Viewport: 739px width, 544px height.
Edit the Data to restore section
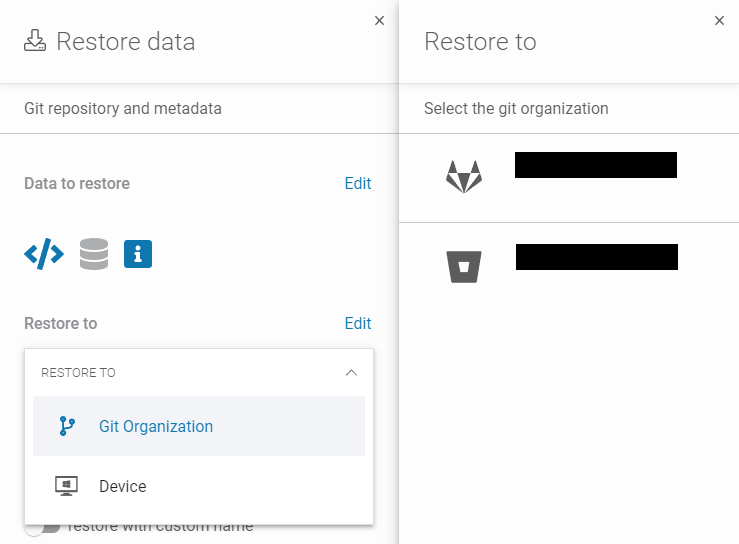coord(357,183)
